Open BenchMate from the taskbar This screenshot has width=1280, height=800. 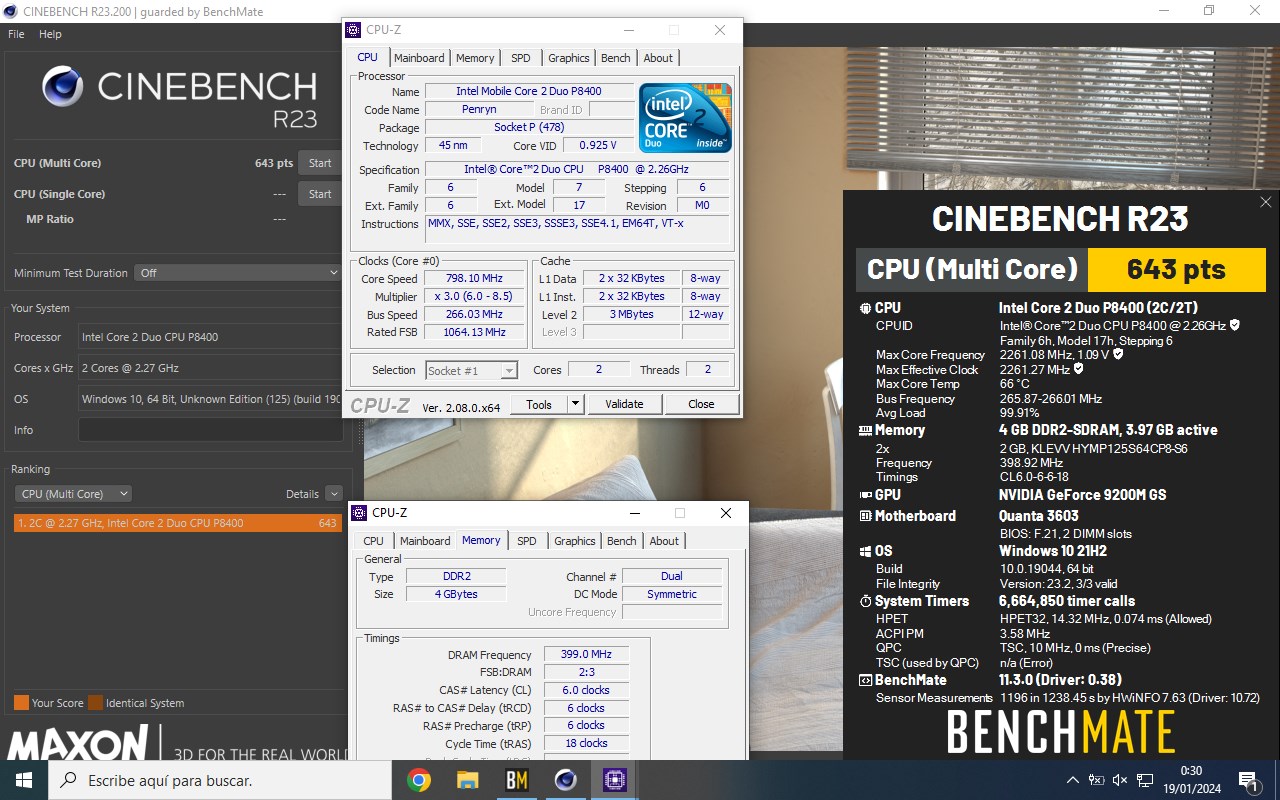click(x=517, y=780)
